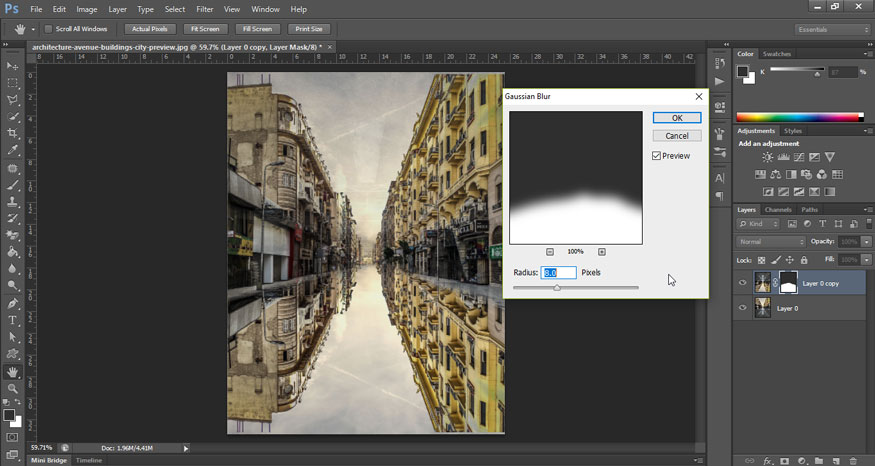The image size is (875, 466).
Task: Zoom in the Gaussian Blur preview
Action: coord(602,252)
